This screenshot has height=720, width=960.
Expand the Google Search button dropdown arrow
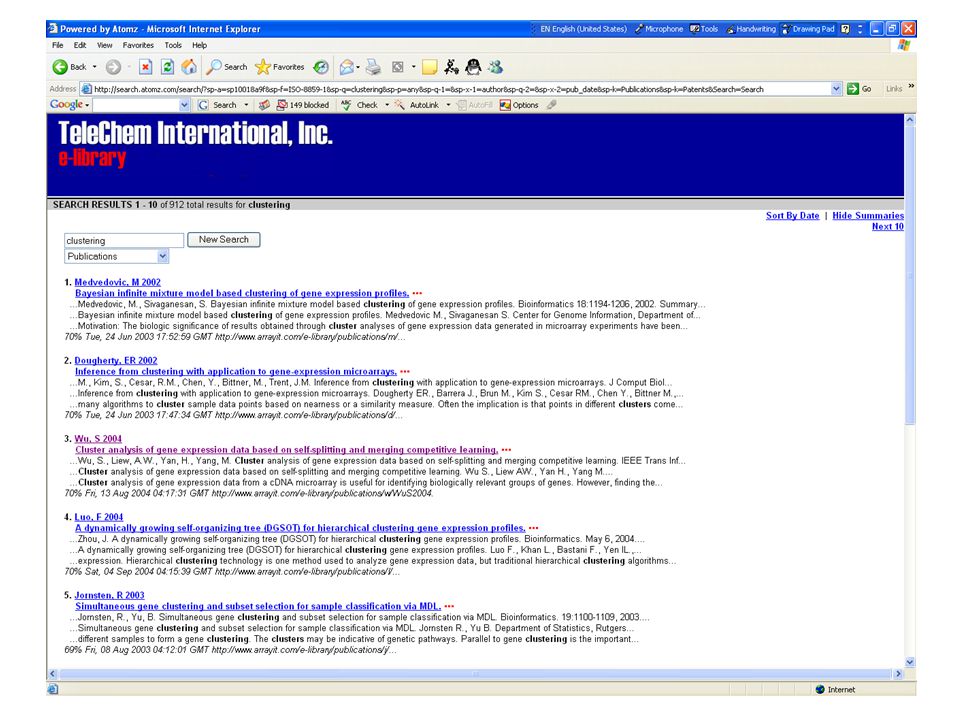[247, 105]
